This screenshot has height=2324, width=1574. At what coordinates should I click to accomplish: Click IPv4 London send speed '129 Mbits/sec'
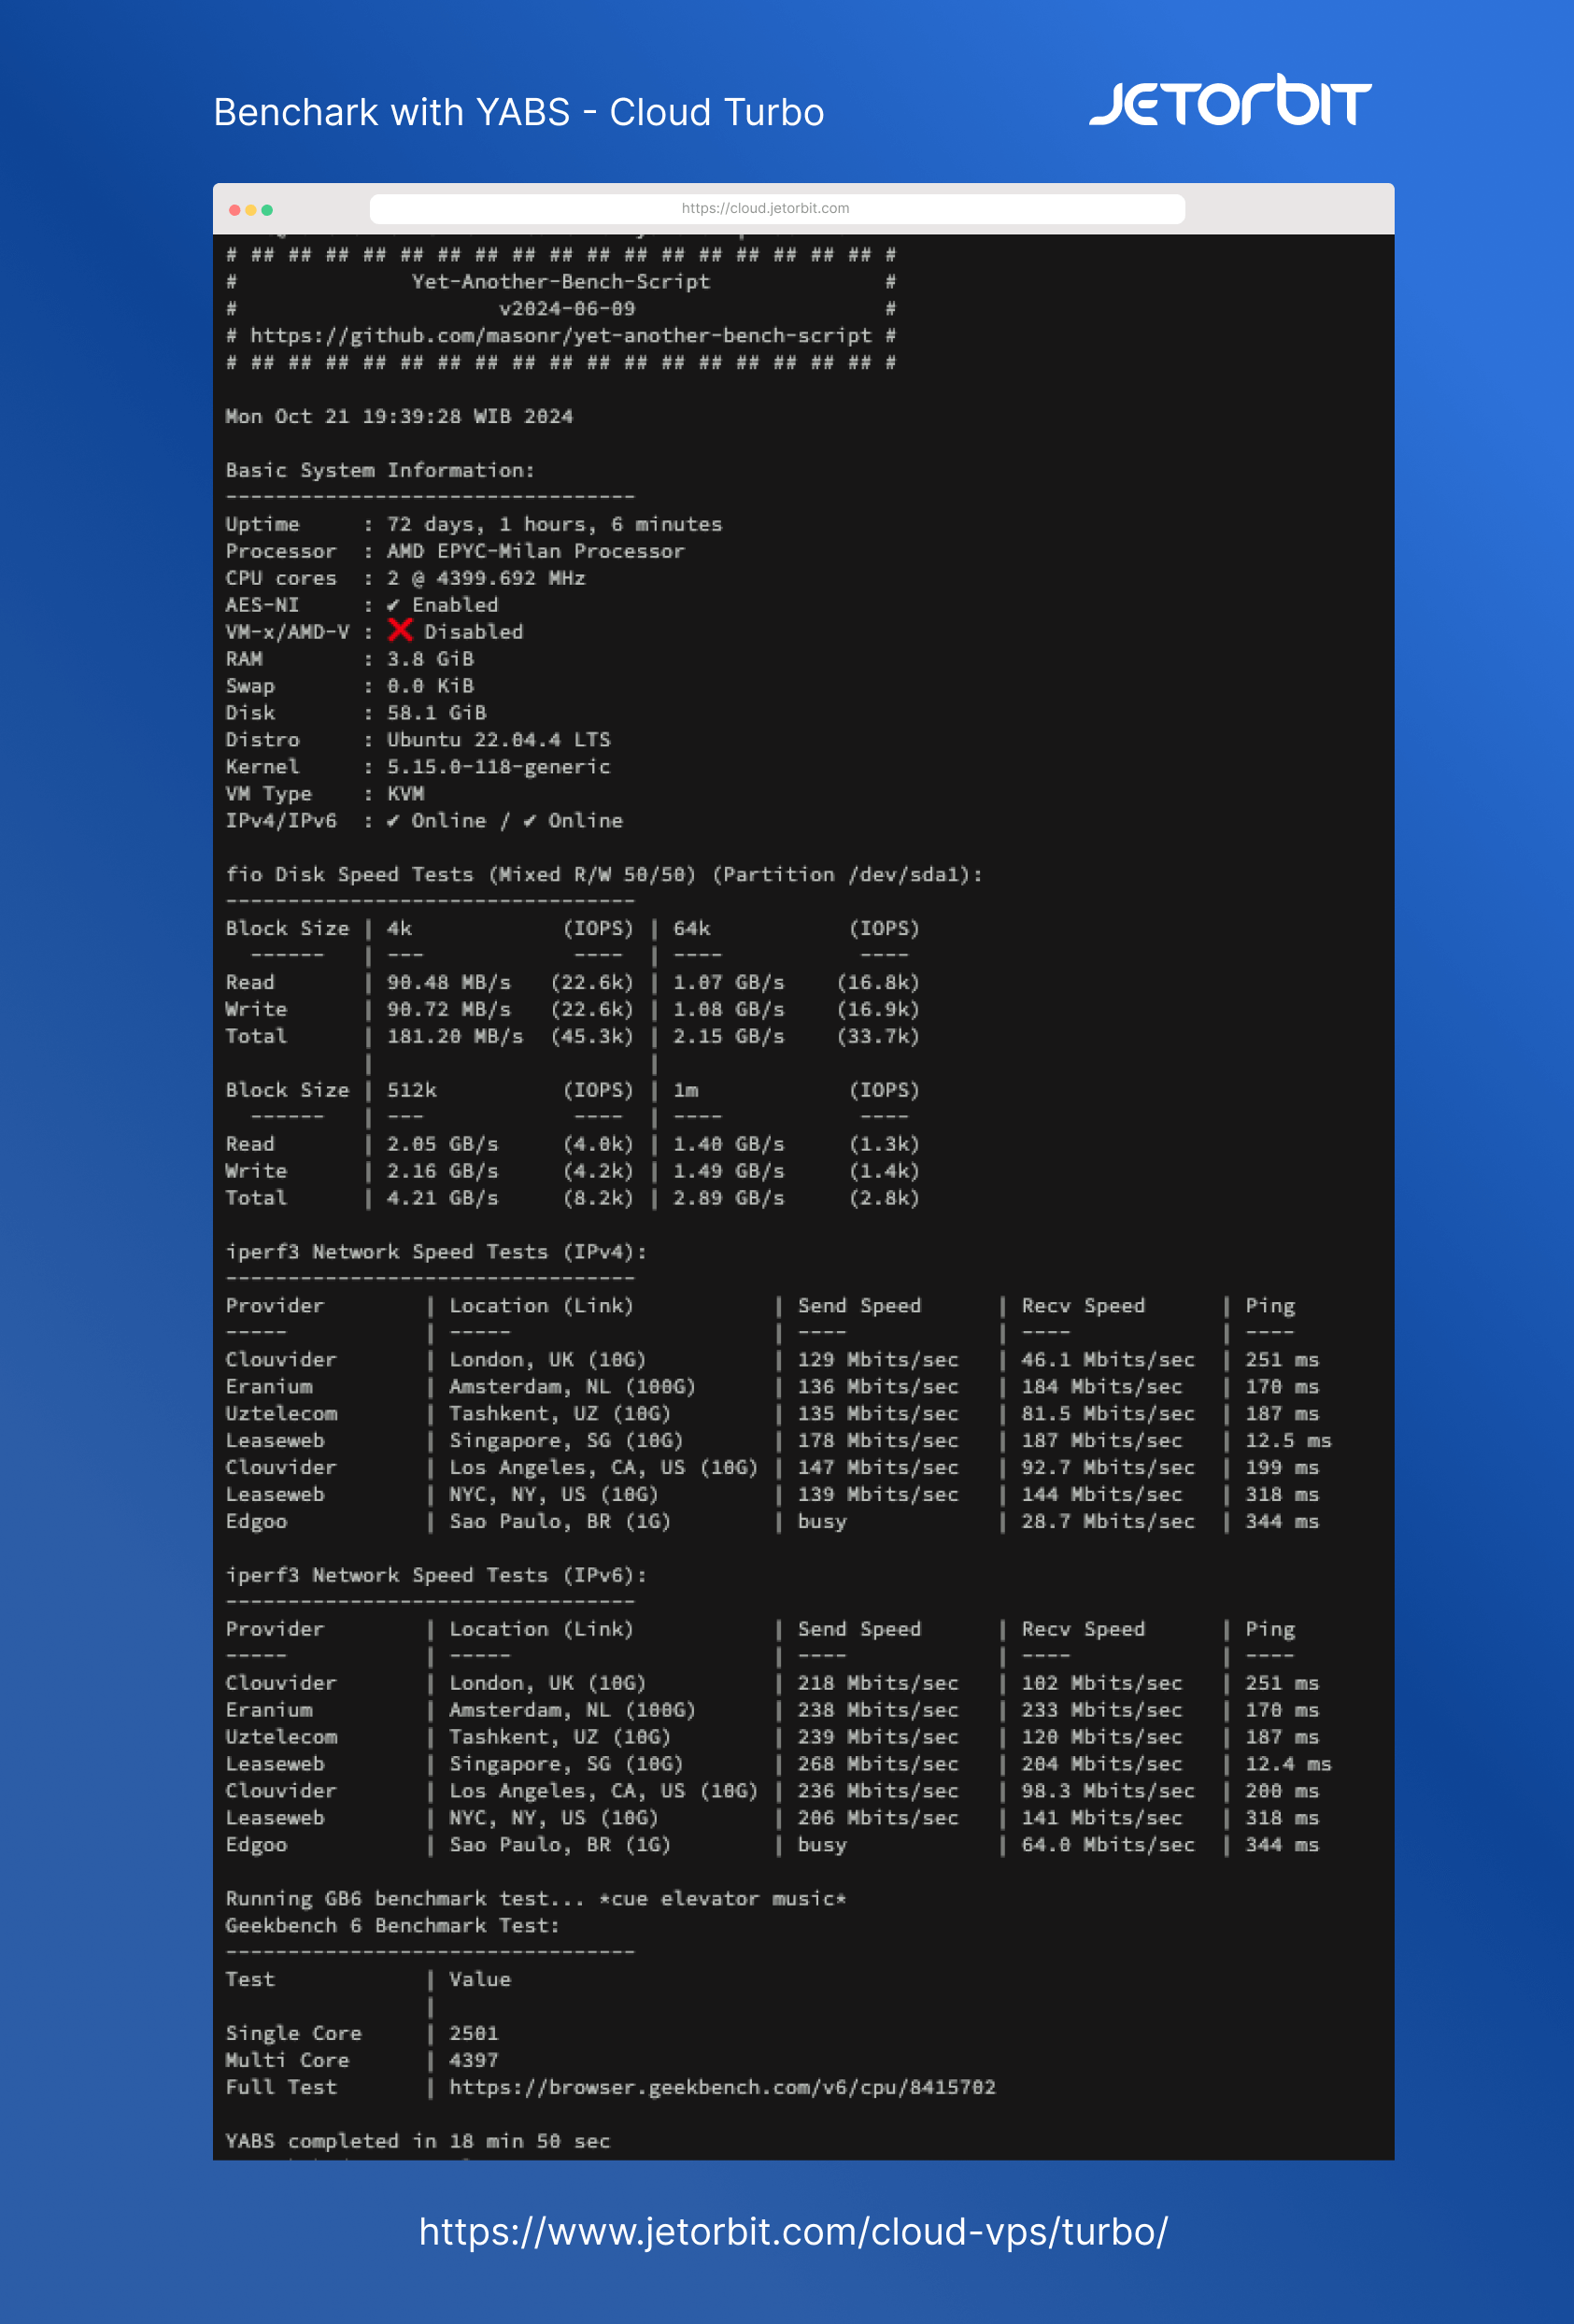878,1360
